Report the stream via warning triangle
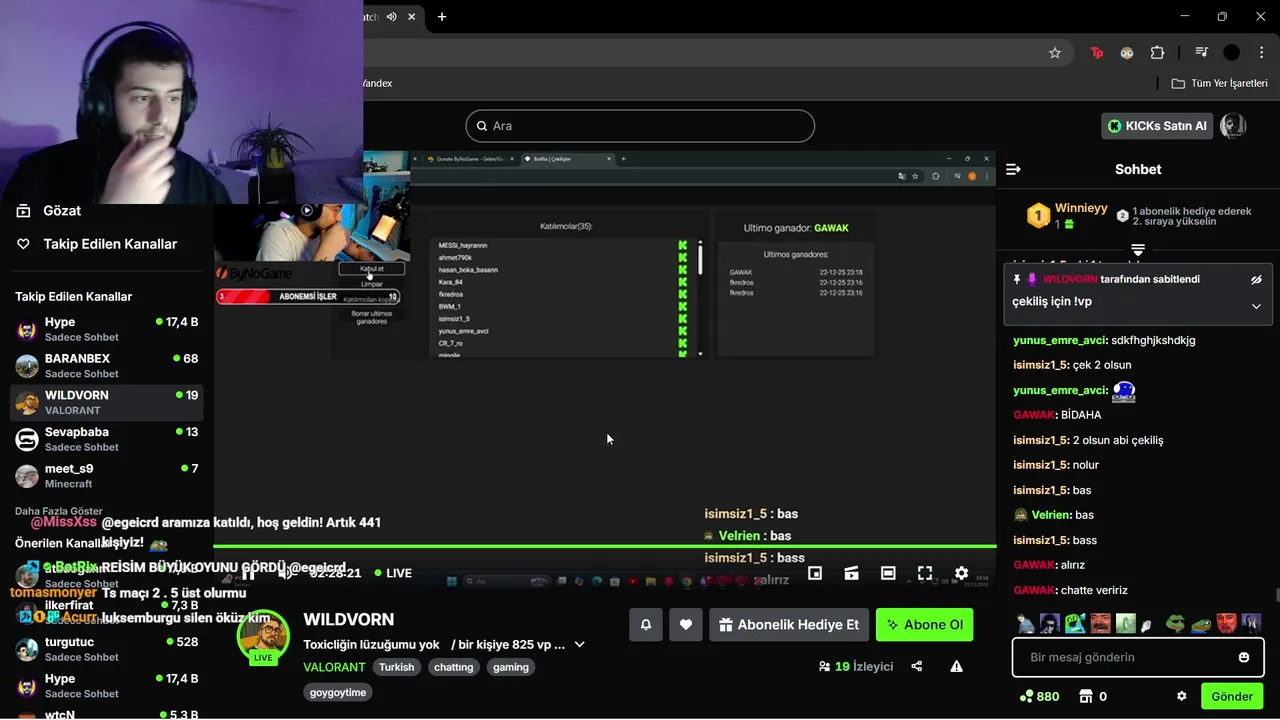 coord(956,666)
